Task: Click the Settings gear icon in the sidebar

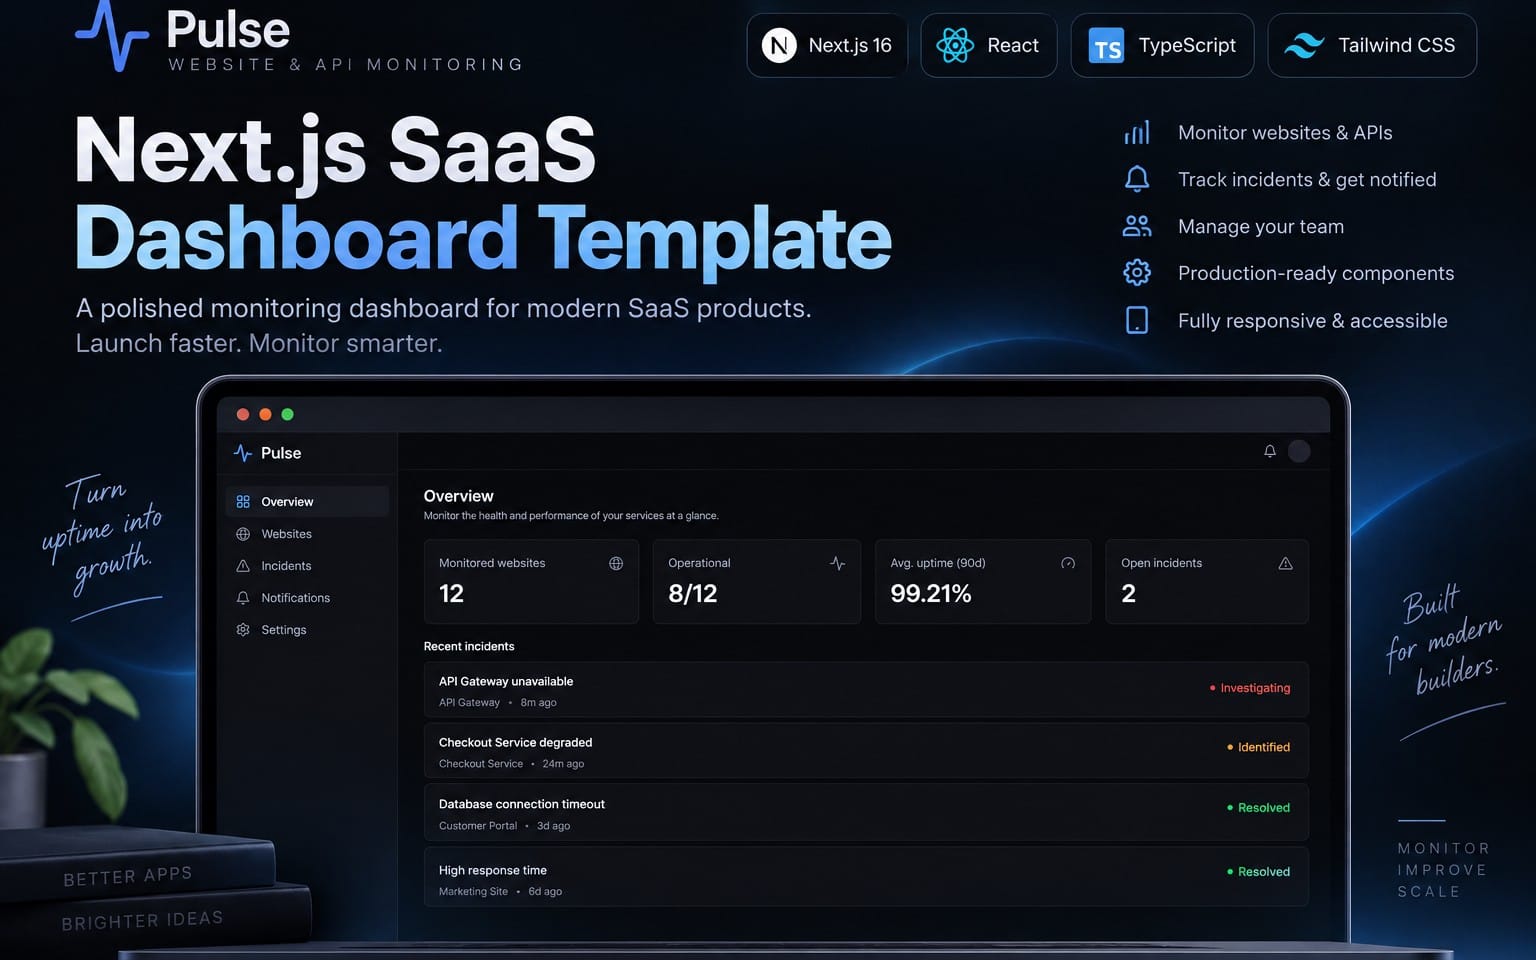Action: (x=243, y=630)
